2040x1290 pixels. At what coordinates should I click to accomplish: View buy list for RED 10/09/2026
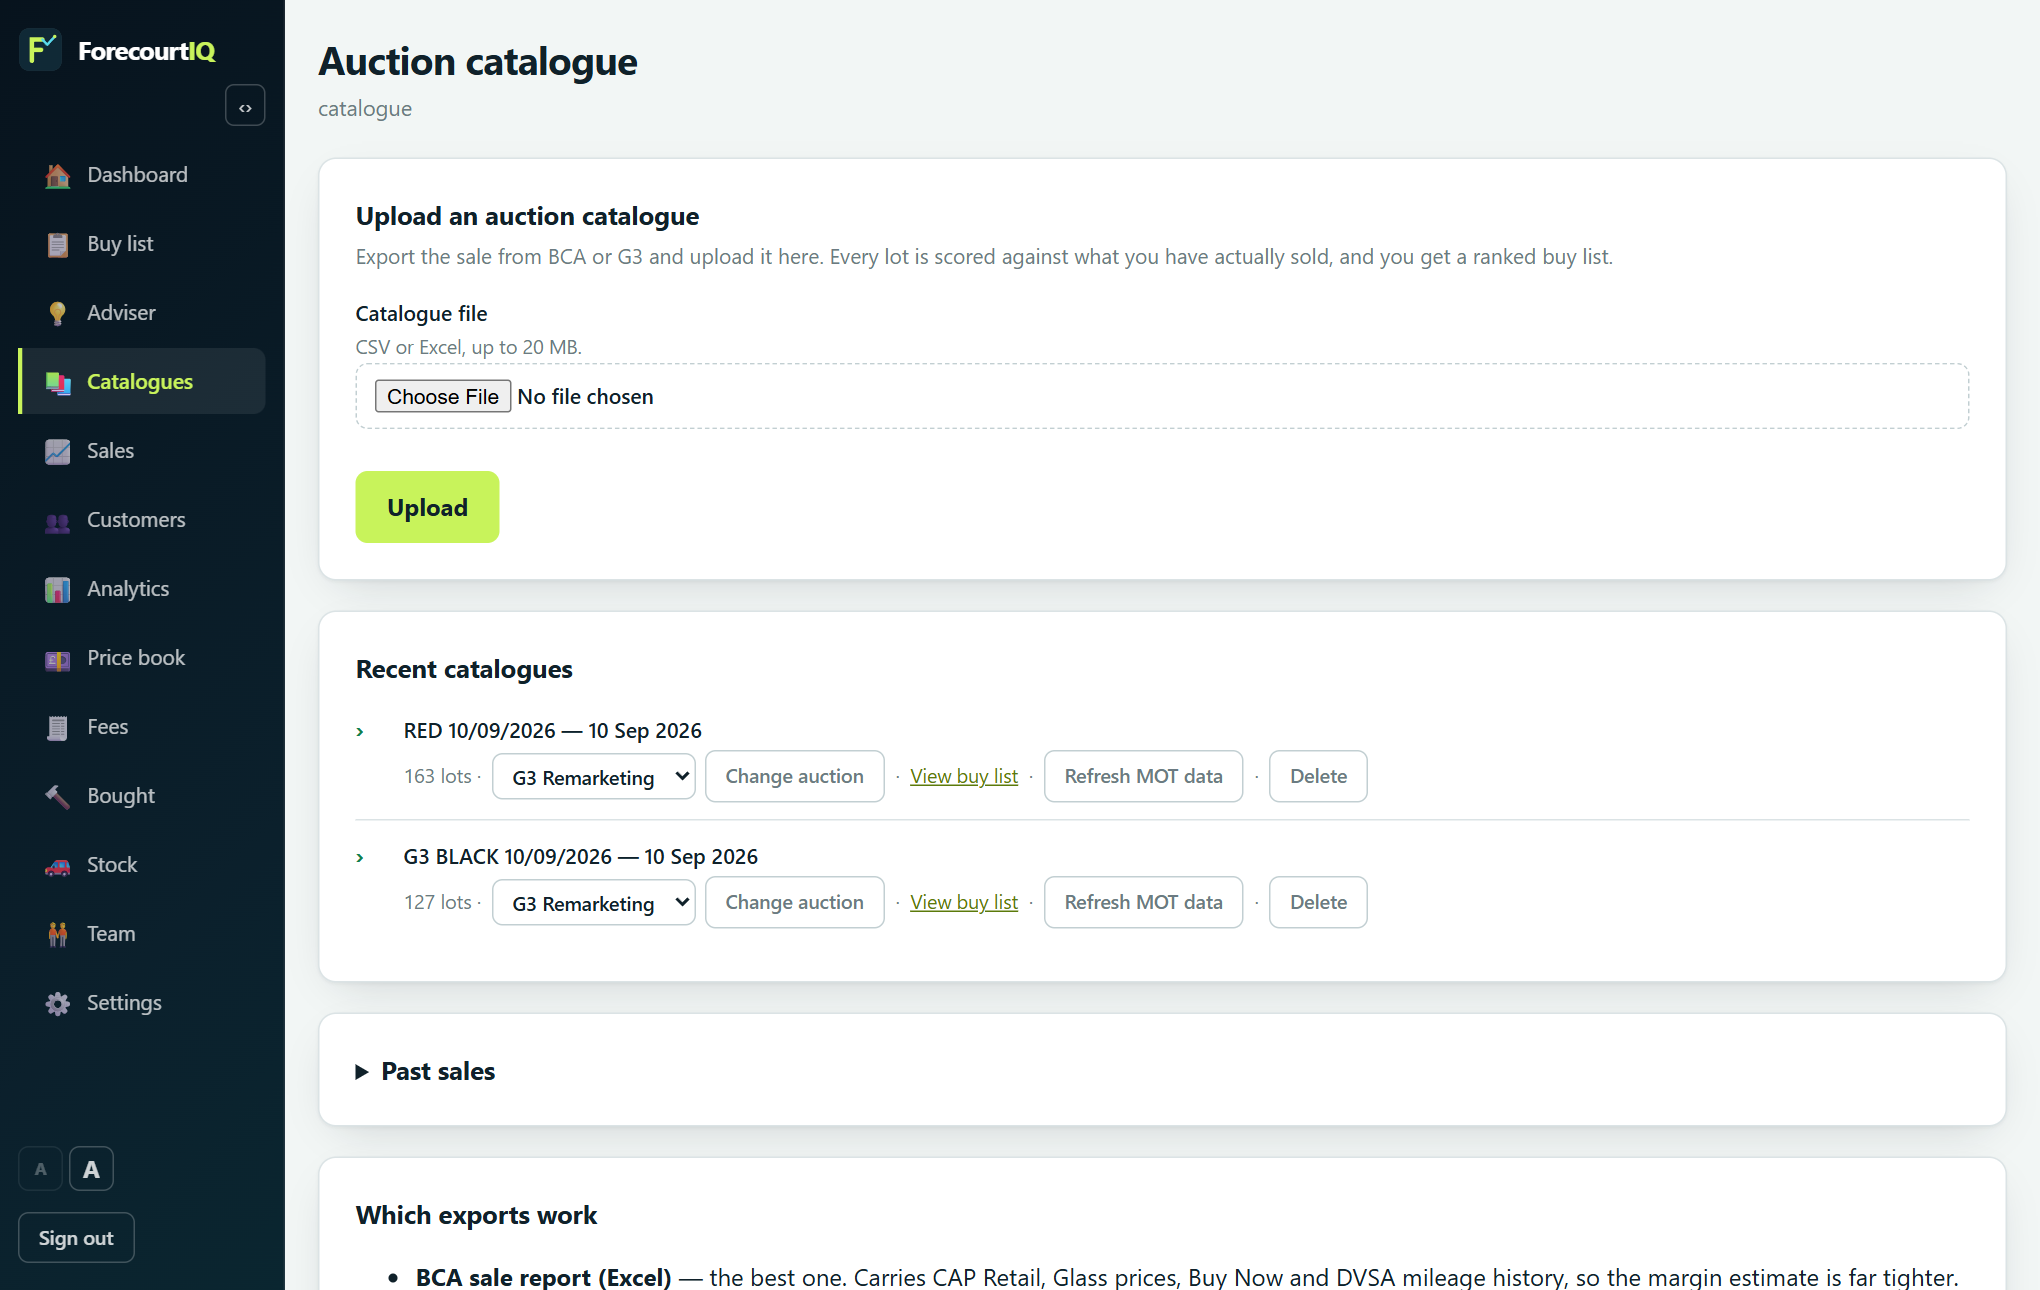point(964,776)
